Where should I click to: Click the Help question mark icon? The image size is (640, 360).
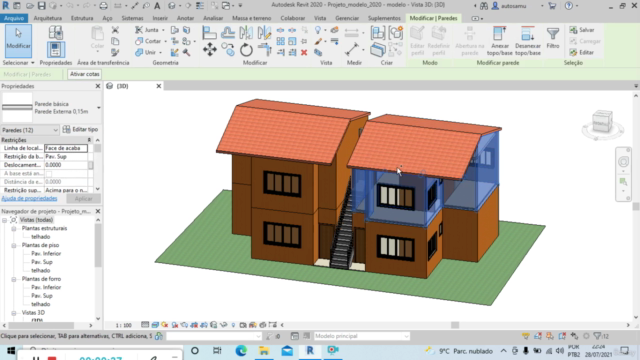(x=569, y=6)
